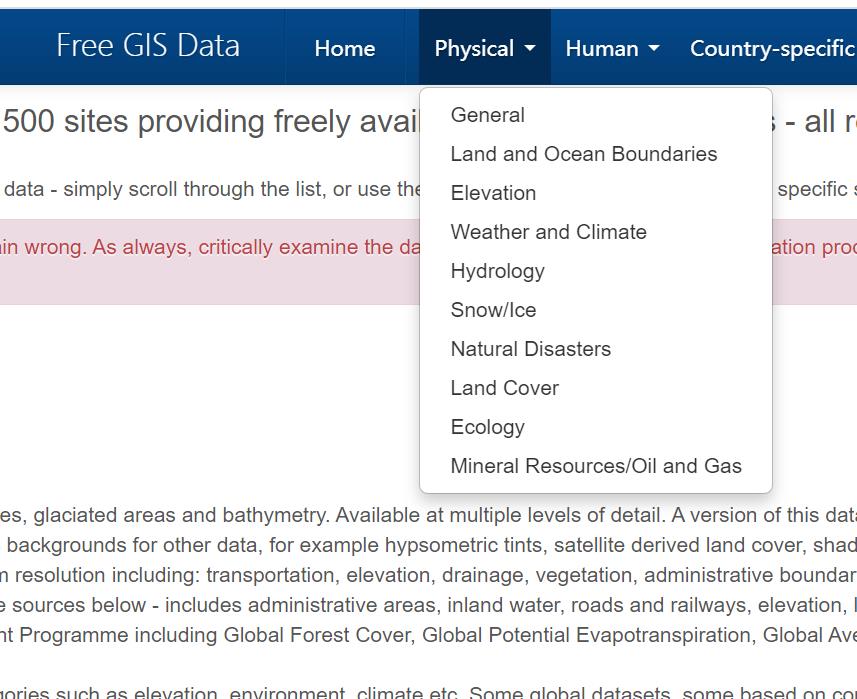Open Mineral Resources/Oil and Gas
This screenshot has width=857, height=699.
pyautogui.click(x=596, y=466)
